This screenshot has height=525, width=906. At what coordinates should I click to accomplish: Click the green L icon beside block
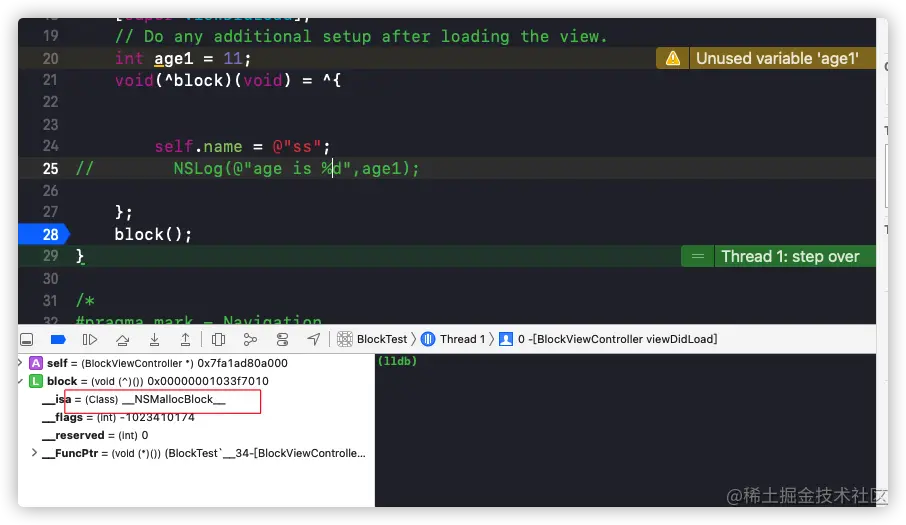[x=36, y=381]
